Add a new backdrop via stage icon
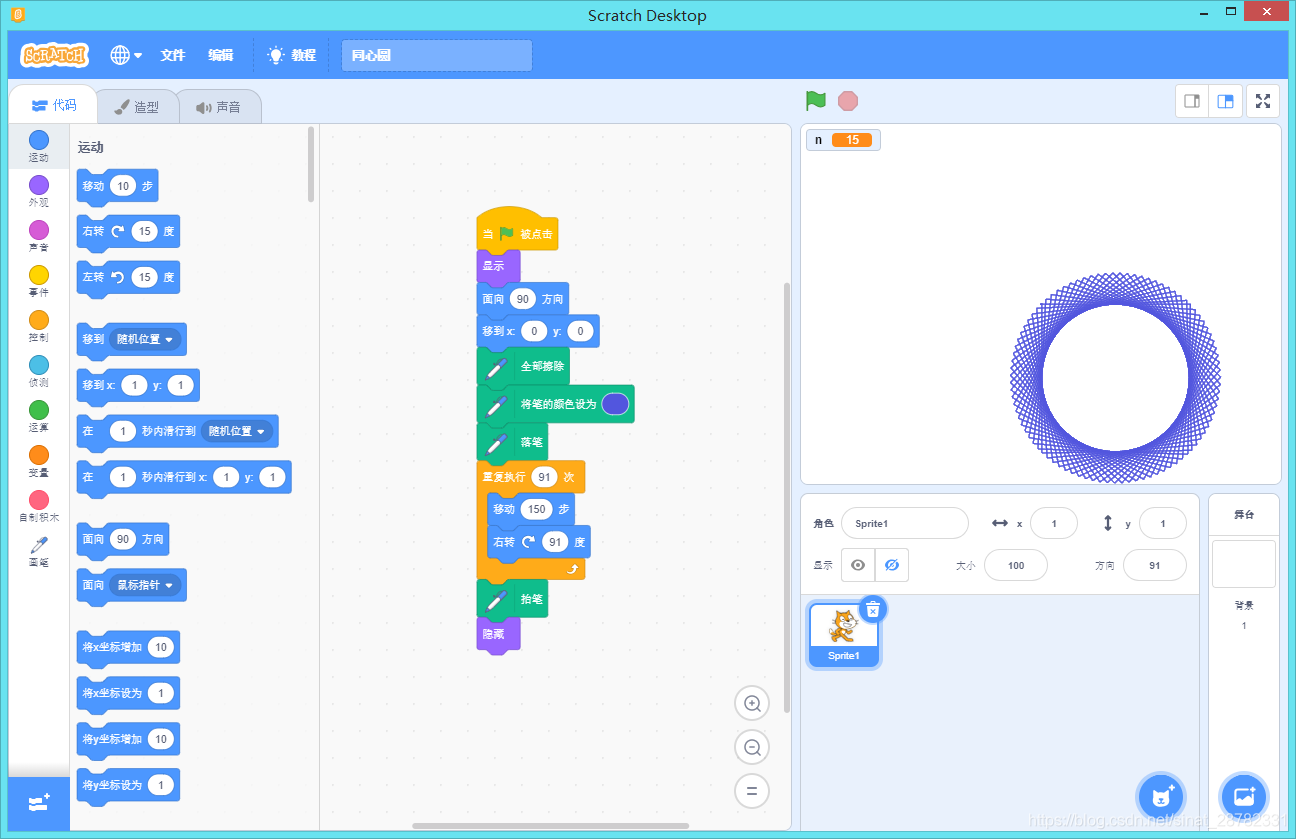Viewport: 1296px width, 839px height. coord(1243,797)
